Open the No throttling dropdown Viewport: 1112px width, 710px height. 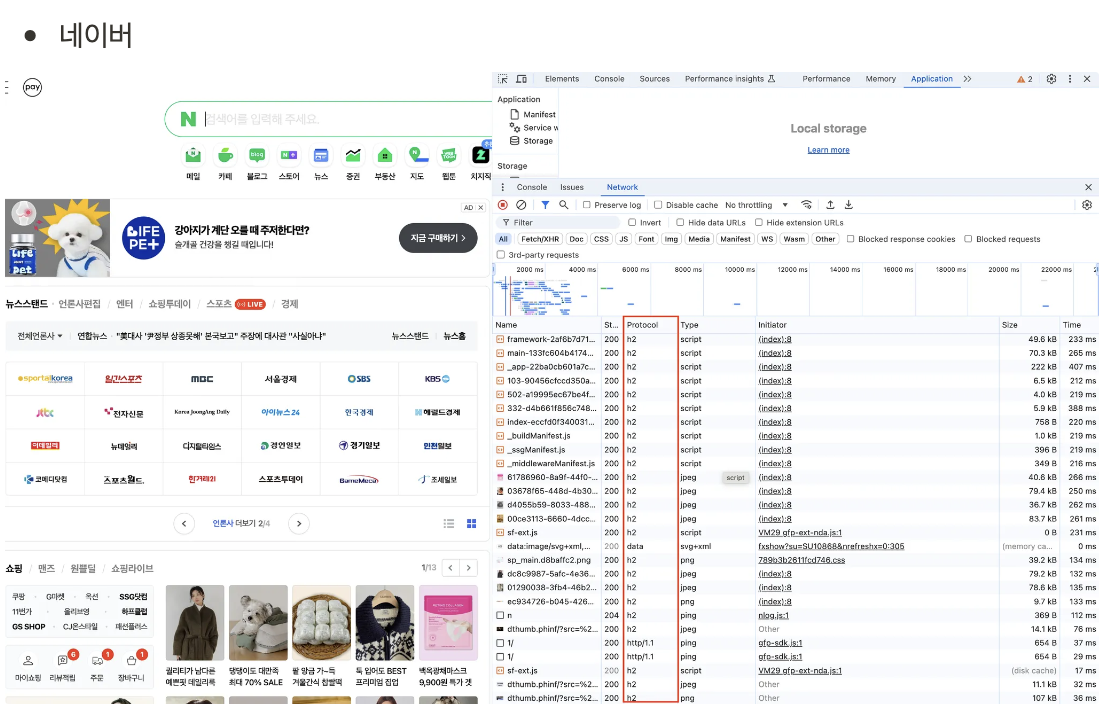756,205
